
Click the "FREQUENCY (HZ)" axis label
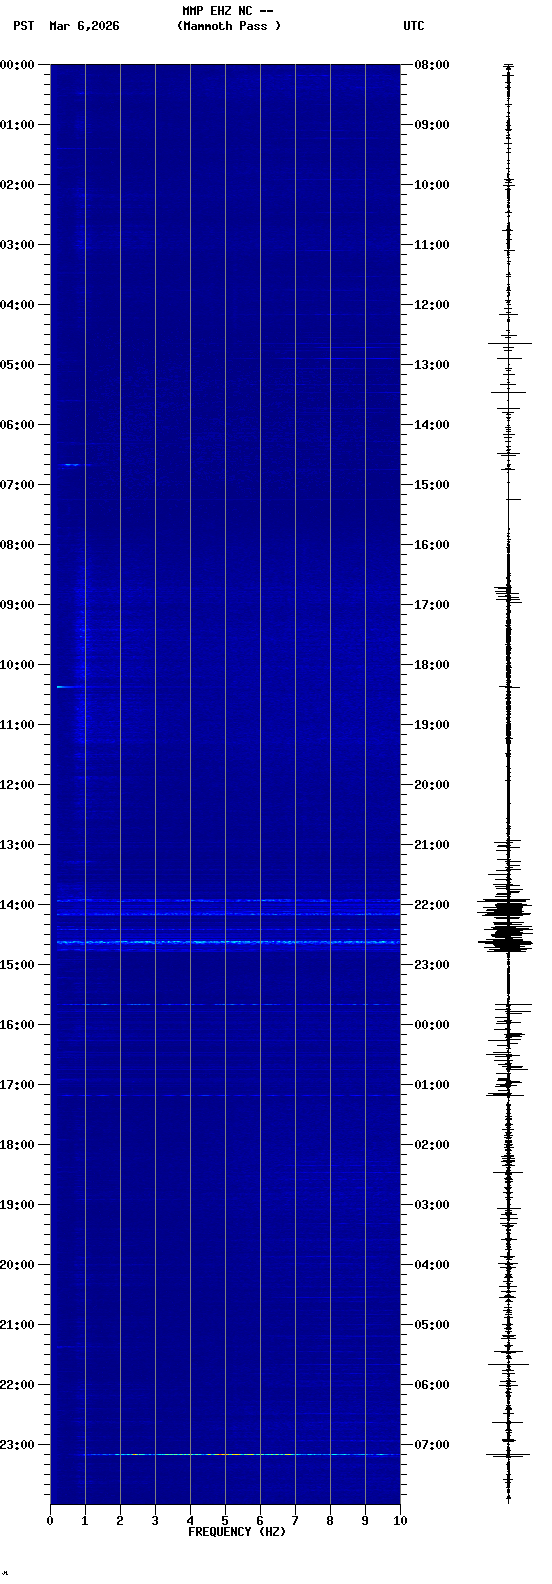click(x=237, y=1532)
